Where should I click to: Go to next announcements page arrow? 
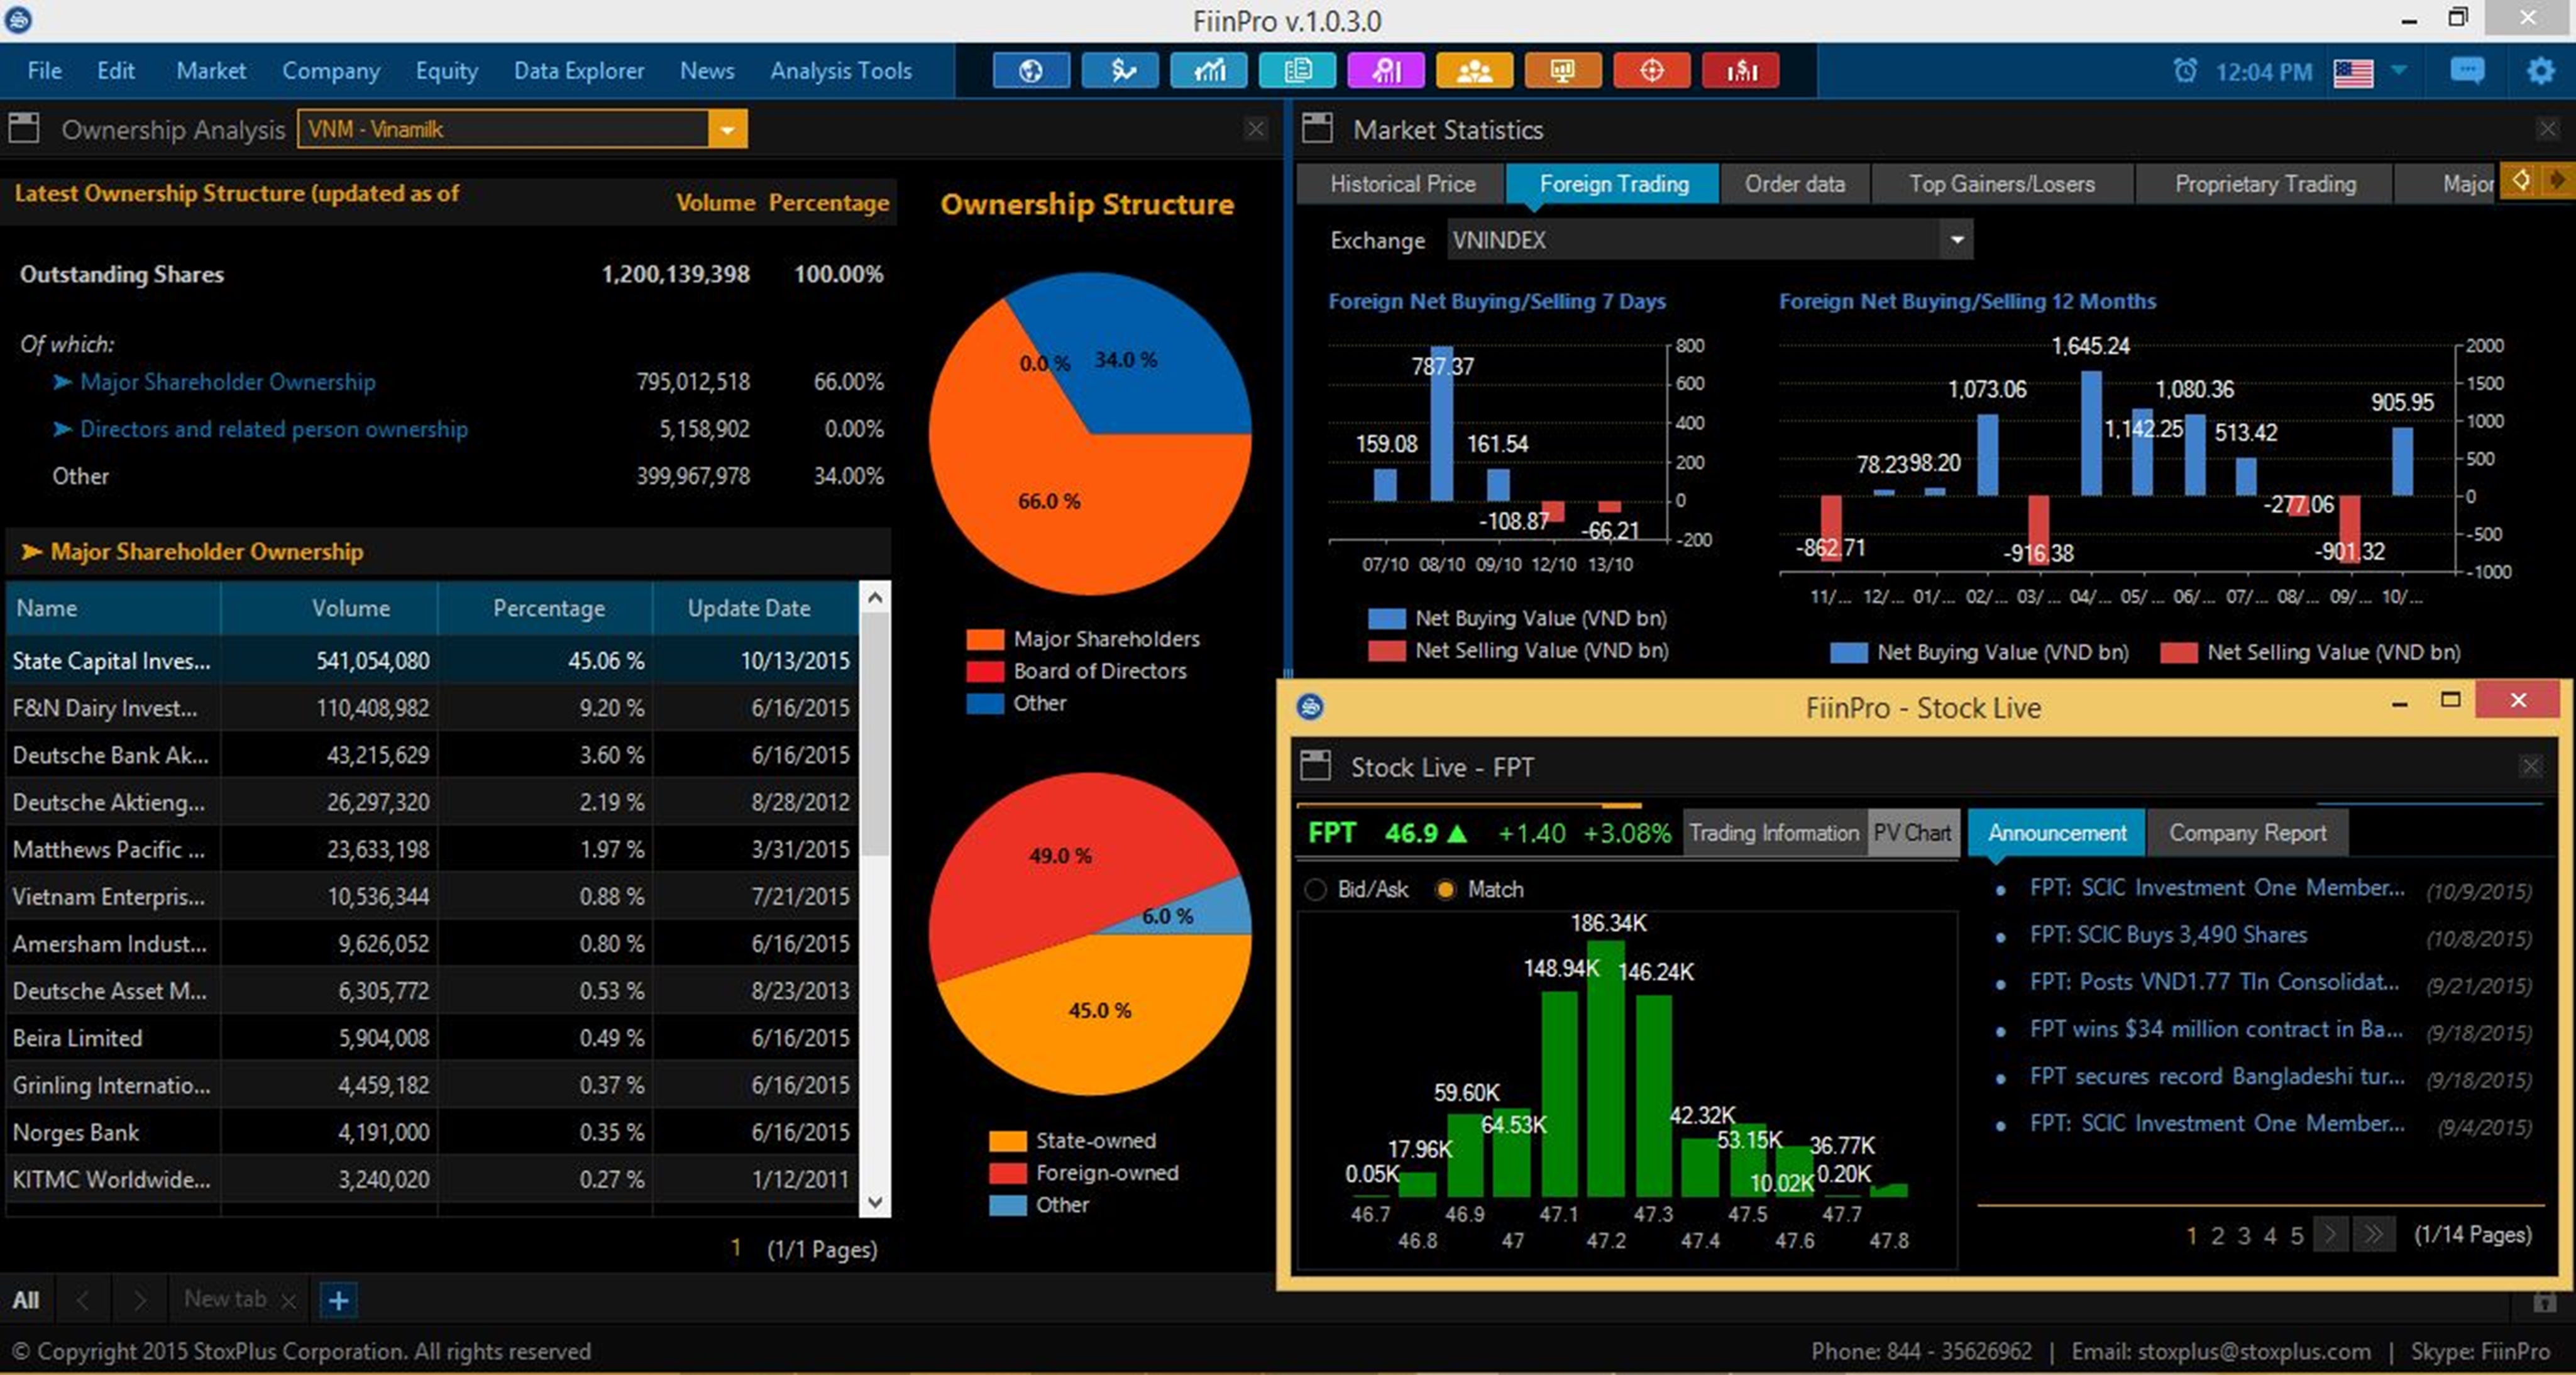[2330, 1235]
